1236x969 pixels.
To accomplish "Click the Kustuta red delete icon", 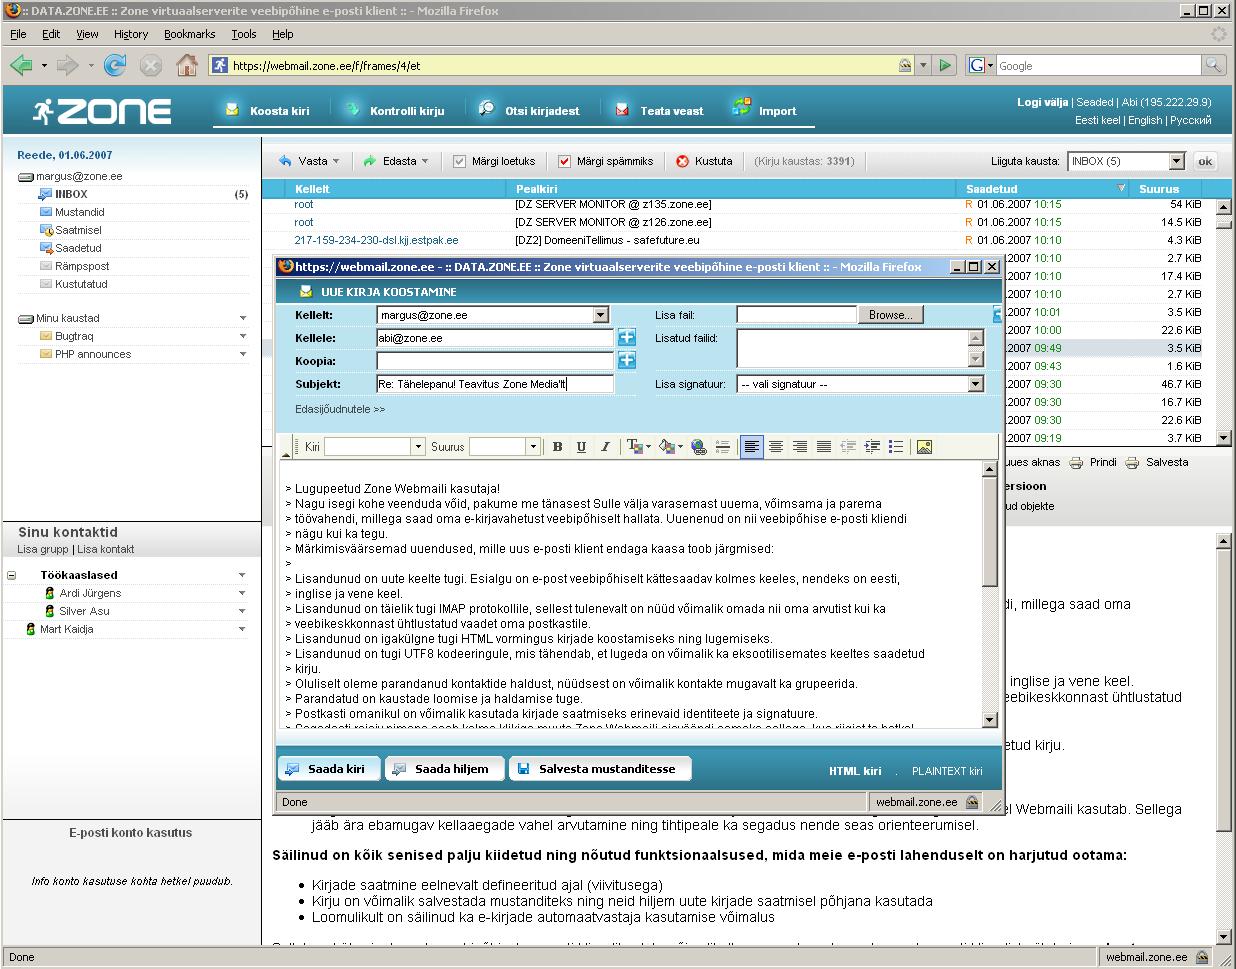I will [683, 161].
